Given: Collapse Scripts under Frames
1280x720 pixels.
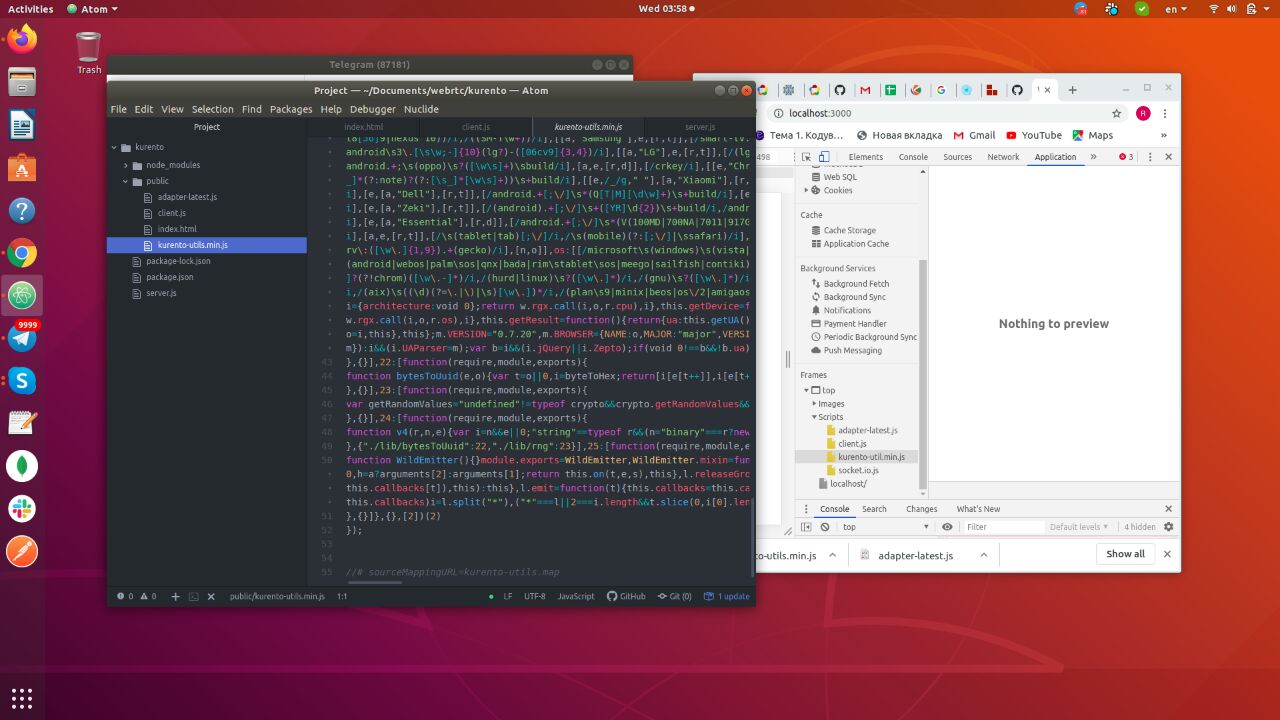Looking at the screenshot, I should (814, 417).
